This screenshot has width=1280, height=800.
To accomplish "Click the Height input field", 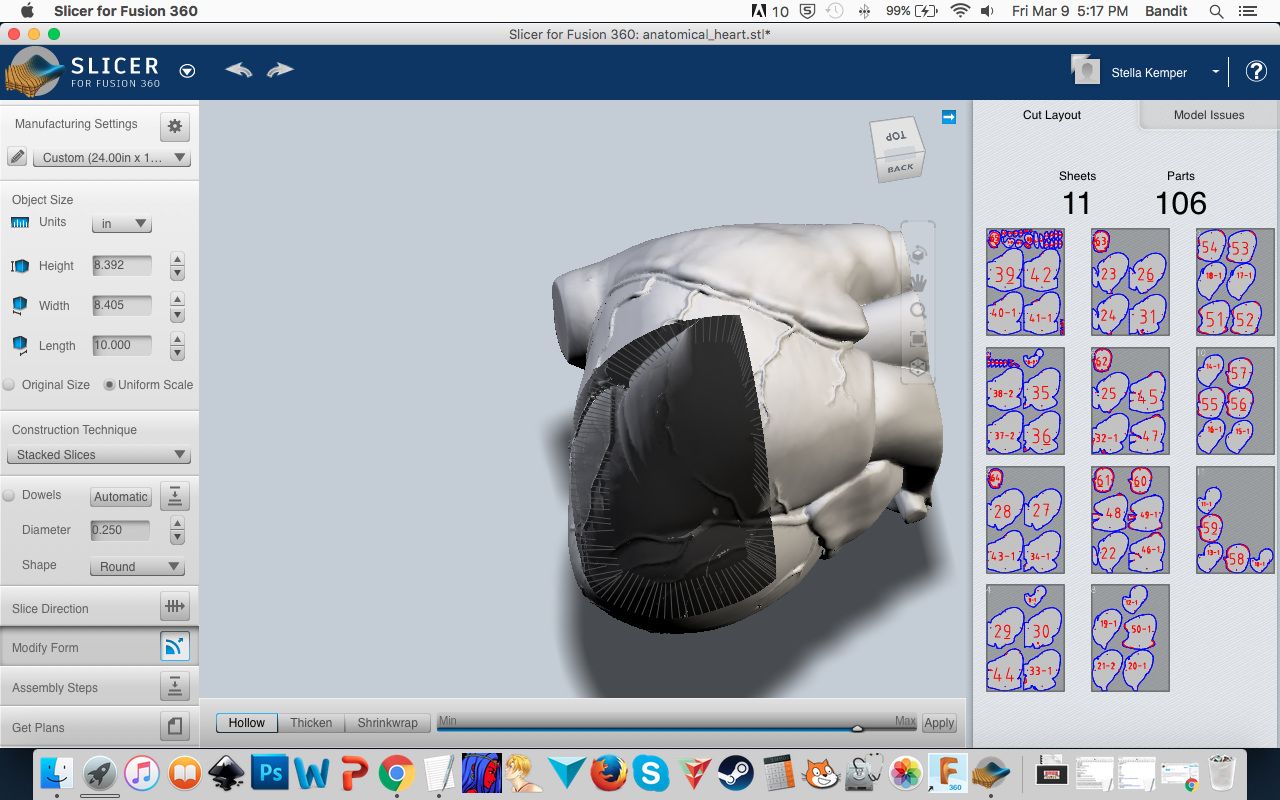I will (x=122, y=266).
